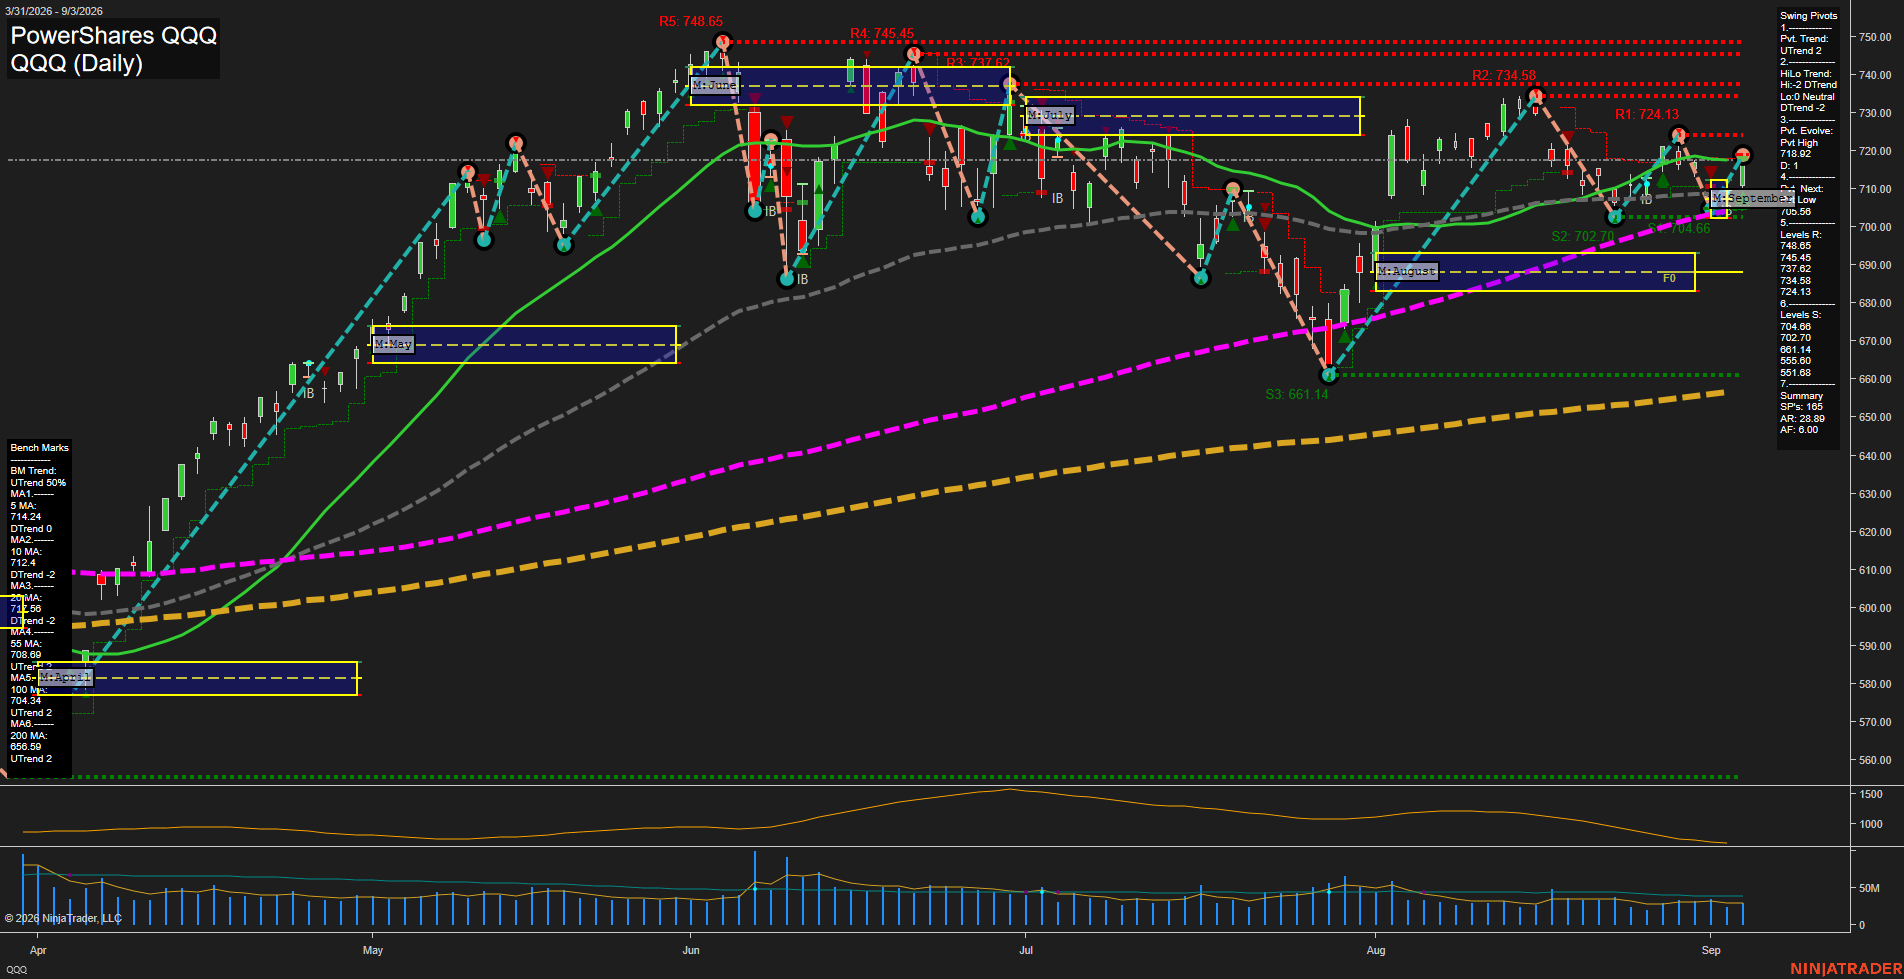The width and height of the screenshot is (1904, 979).
Task: Select the S3: 661.14 support label
Action: (x=1297, y=394)
